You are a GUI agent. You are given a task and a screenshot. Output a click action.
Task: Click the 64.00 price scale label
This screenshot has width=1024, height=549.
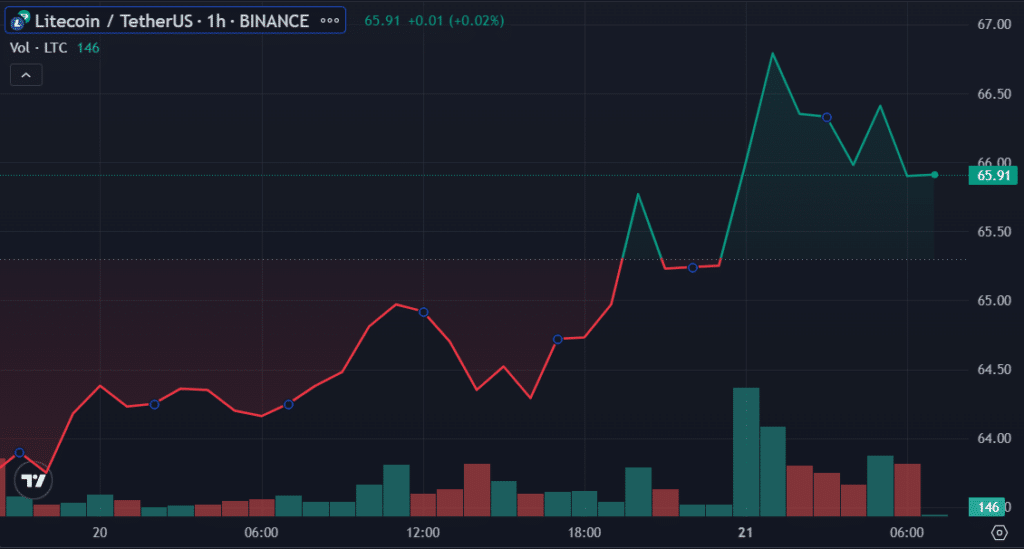pyautogui.click(x=994, y=438)
